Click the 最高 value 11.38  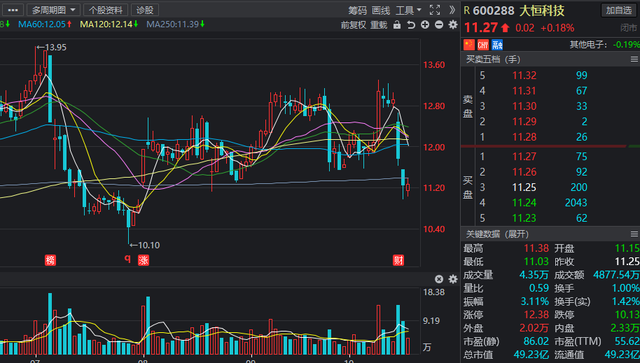[x=536, y=248]
